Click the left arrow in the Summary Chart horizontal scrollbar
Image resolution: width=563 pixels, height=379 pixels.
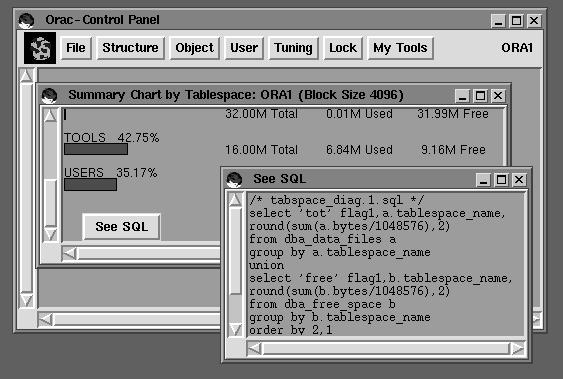[x=69, y=253]
